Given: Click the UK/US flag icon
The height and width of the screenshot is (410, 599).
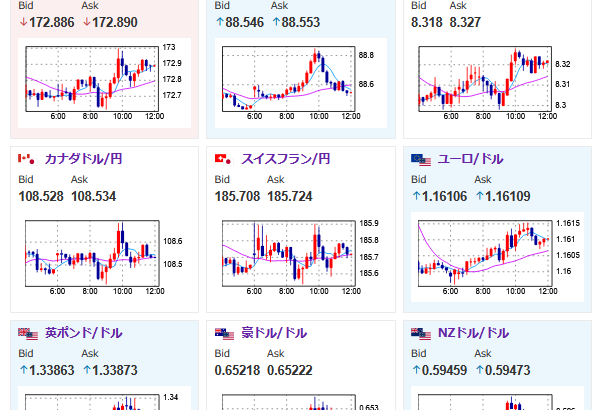Looking at the screenshot, I should [28, 334].
